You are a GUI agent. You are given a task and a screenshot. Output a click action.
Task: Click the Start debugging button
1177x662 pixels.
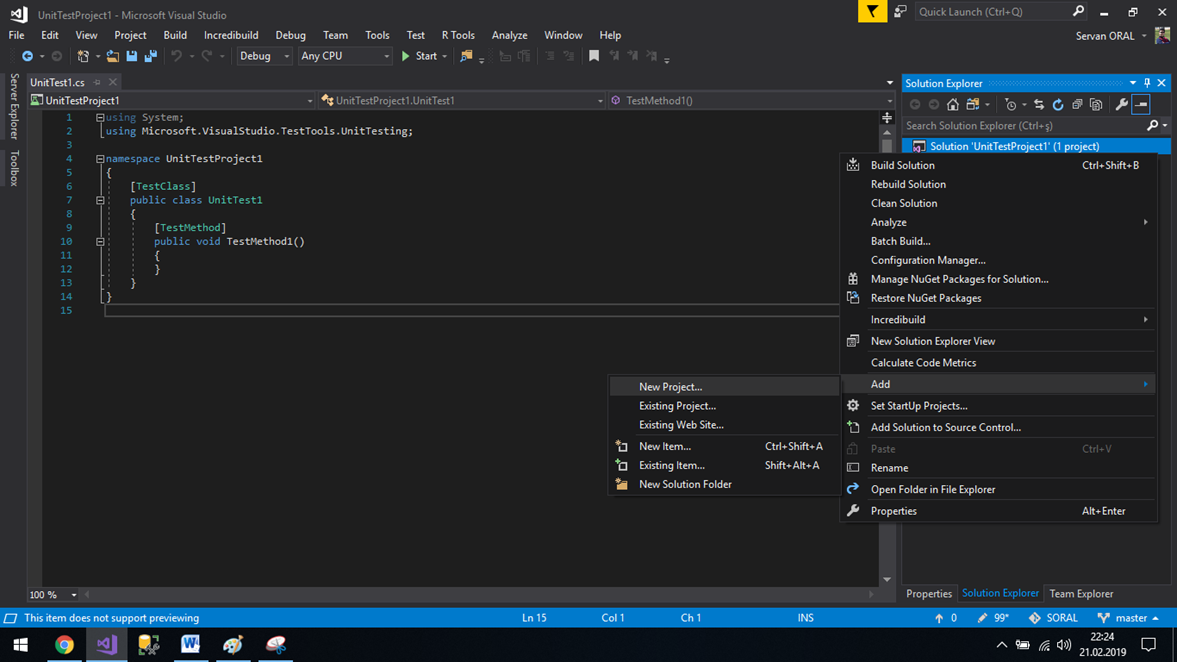click(419, 56)
